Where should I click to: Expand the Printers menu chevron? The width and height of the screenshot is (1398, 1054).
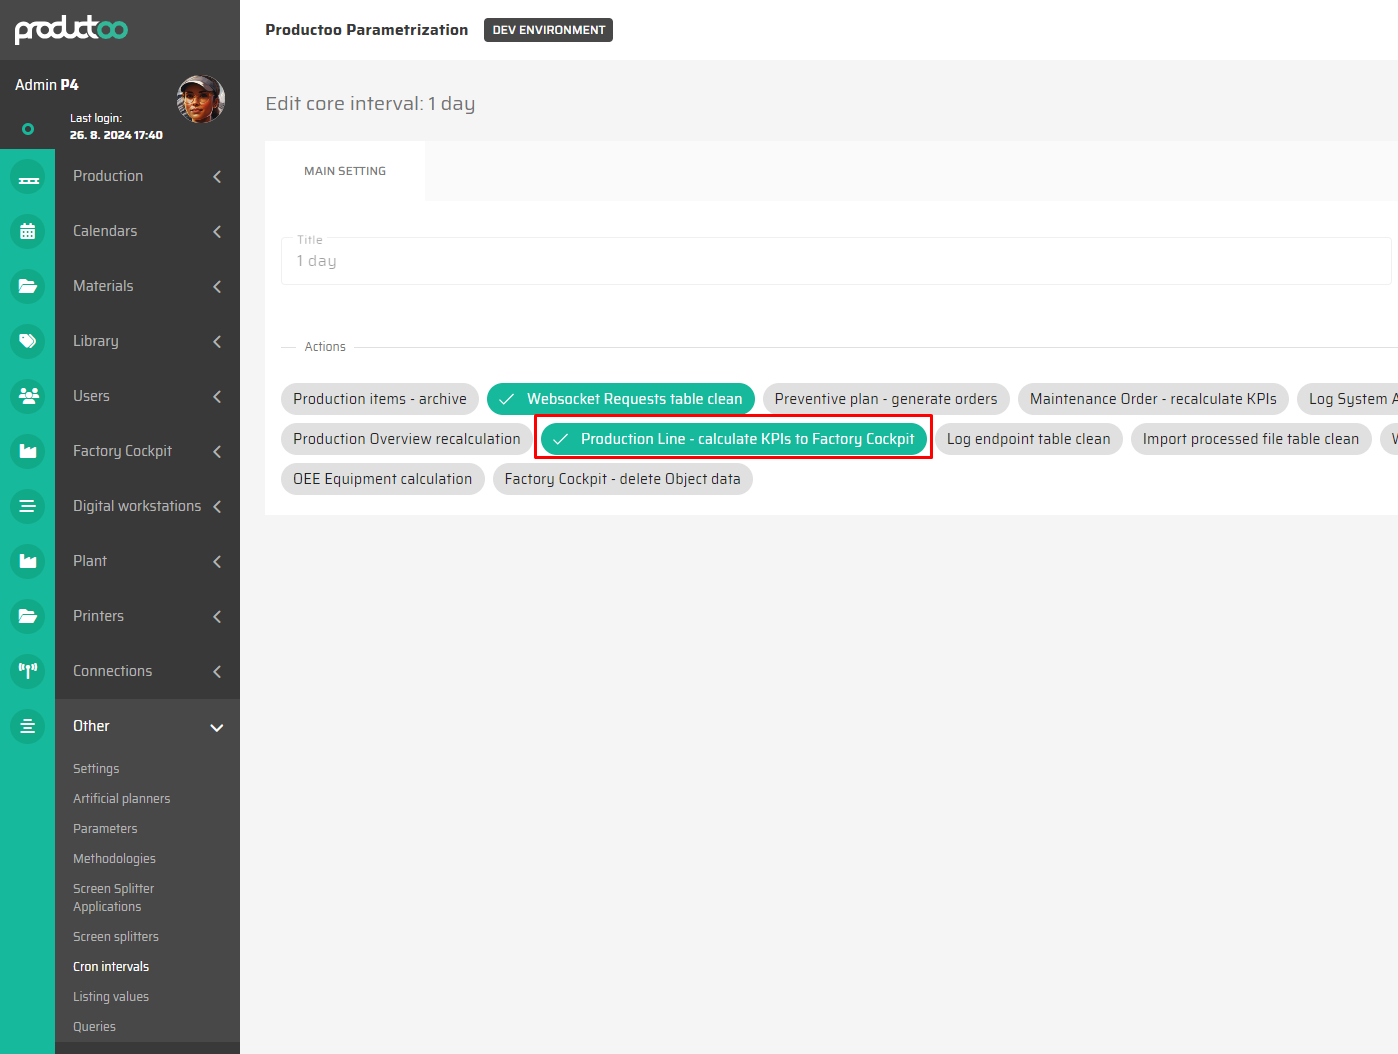[x=217, y=617]
